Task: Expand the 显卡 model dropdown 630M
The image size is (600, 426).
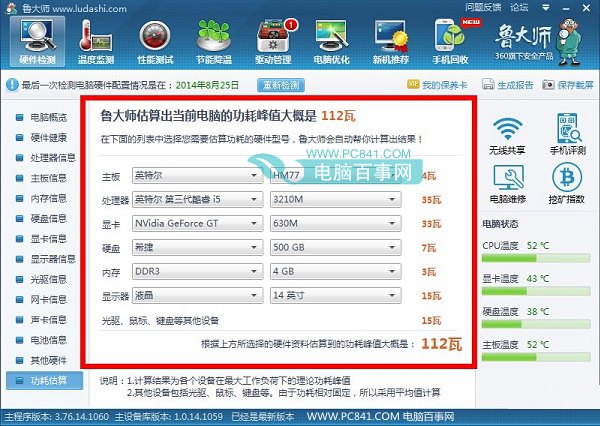Action: (x=336, y=224)
